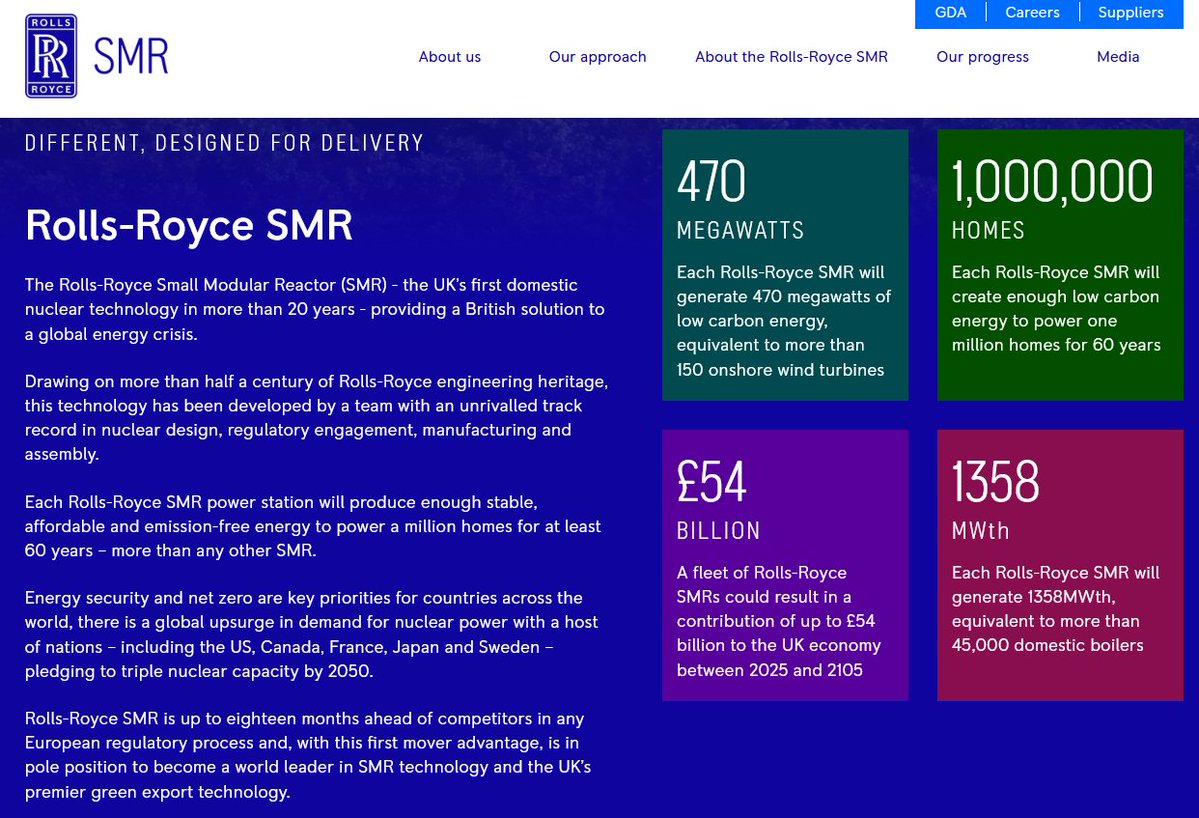
Task: Click paragraph starting 'Drawing on more than half'
Action: (317, 417)
